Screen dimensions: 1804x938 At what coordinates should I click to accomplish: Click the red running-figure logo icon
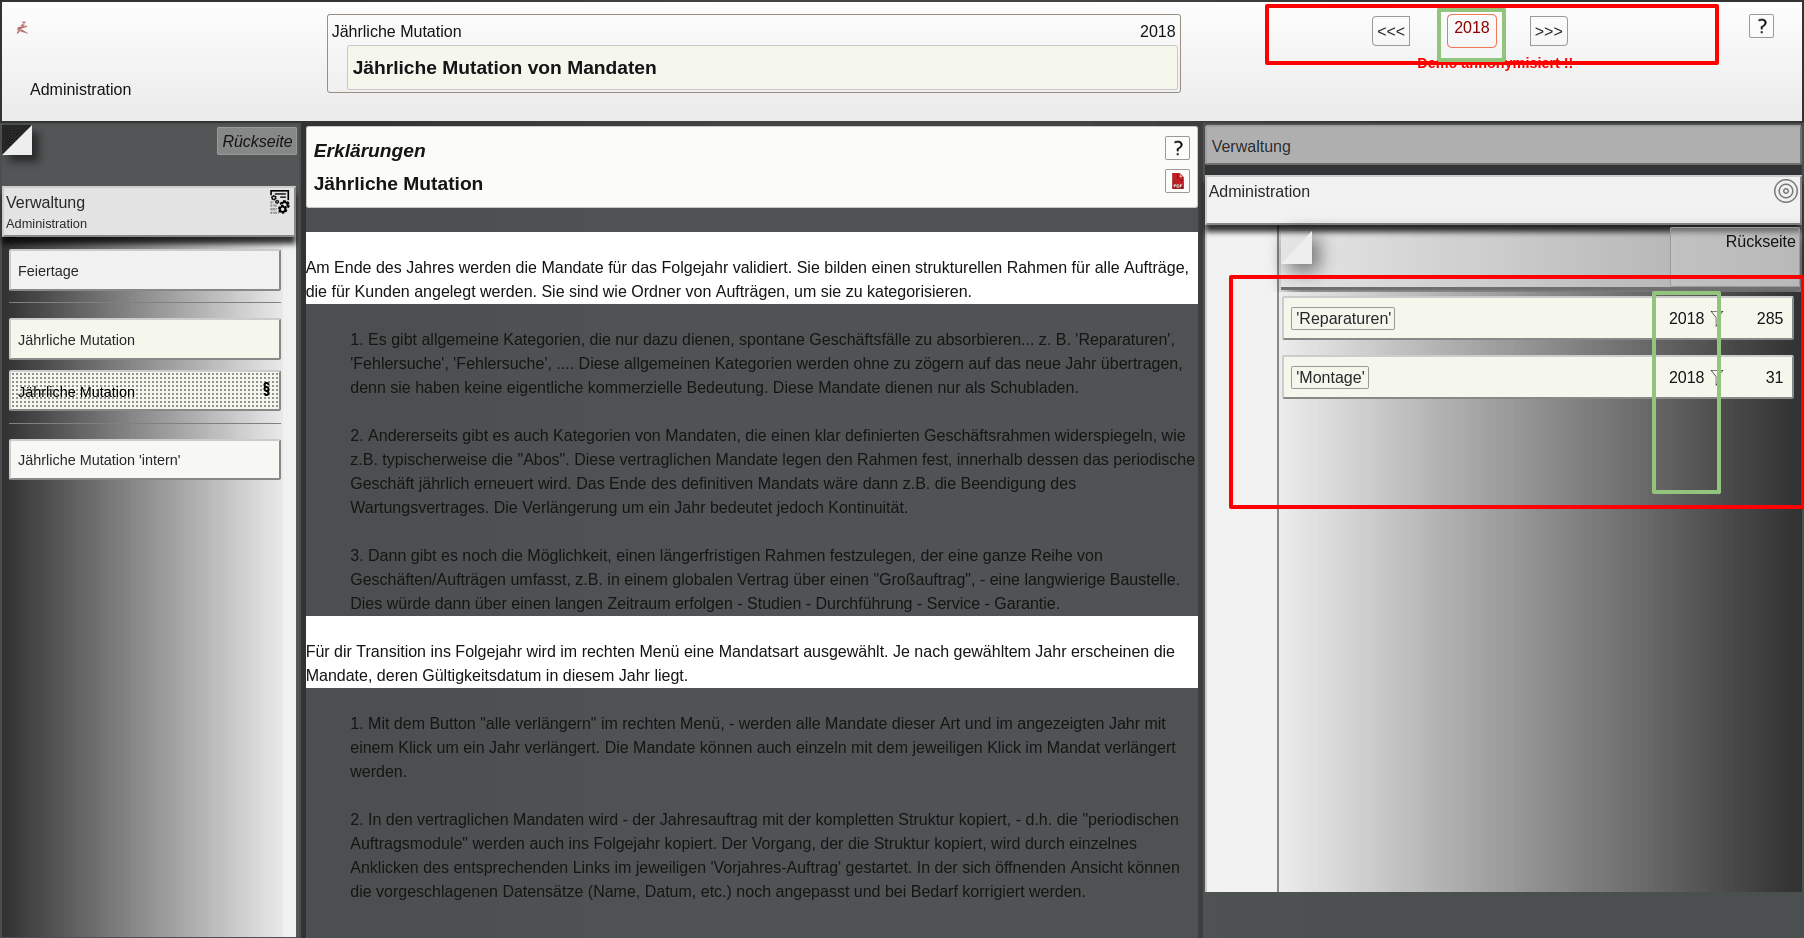(x=22, y=28)
